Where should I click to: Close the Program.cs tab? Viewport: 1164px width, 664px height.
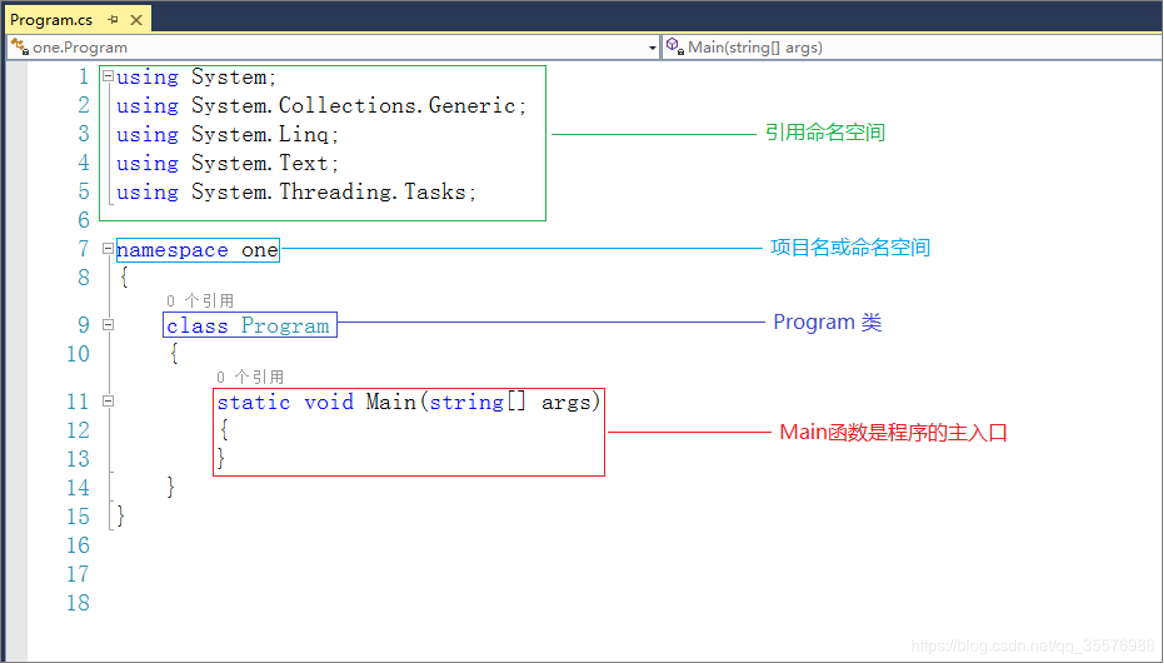point(136,20)
